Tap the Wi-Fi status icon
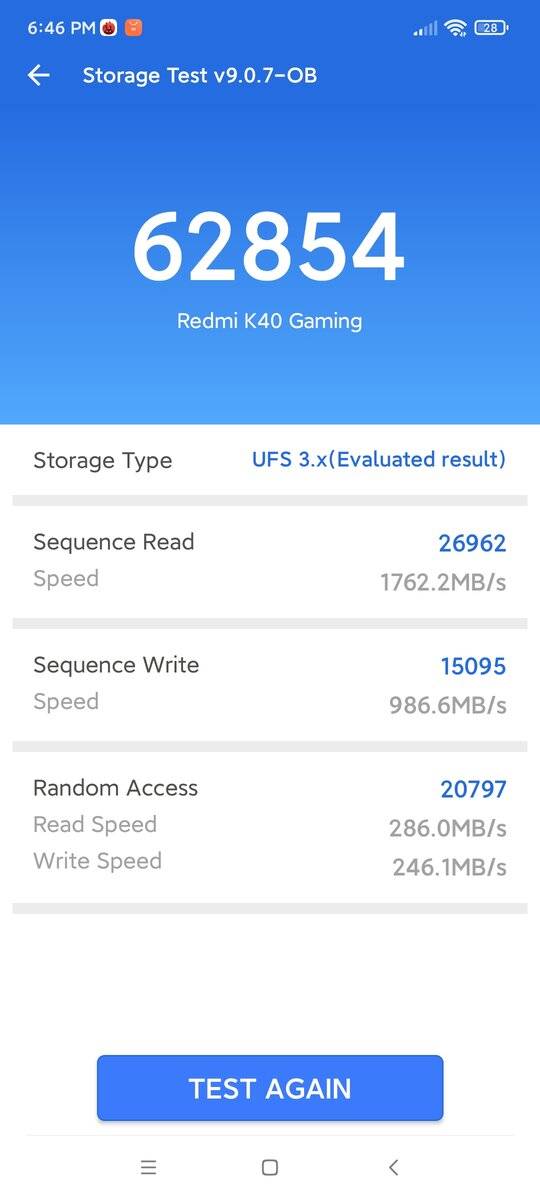This screenshot has height=1200, width=540. click(456, 28)
